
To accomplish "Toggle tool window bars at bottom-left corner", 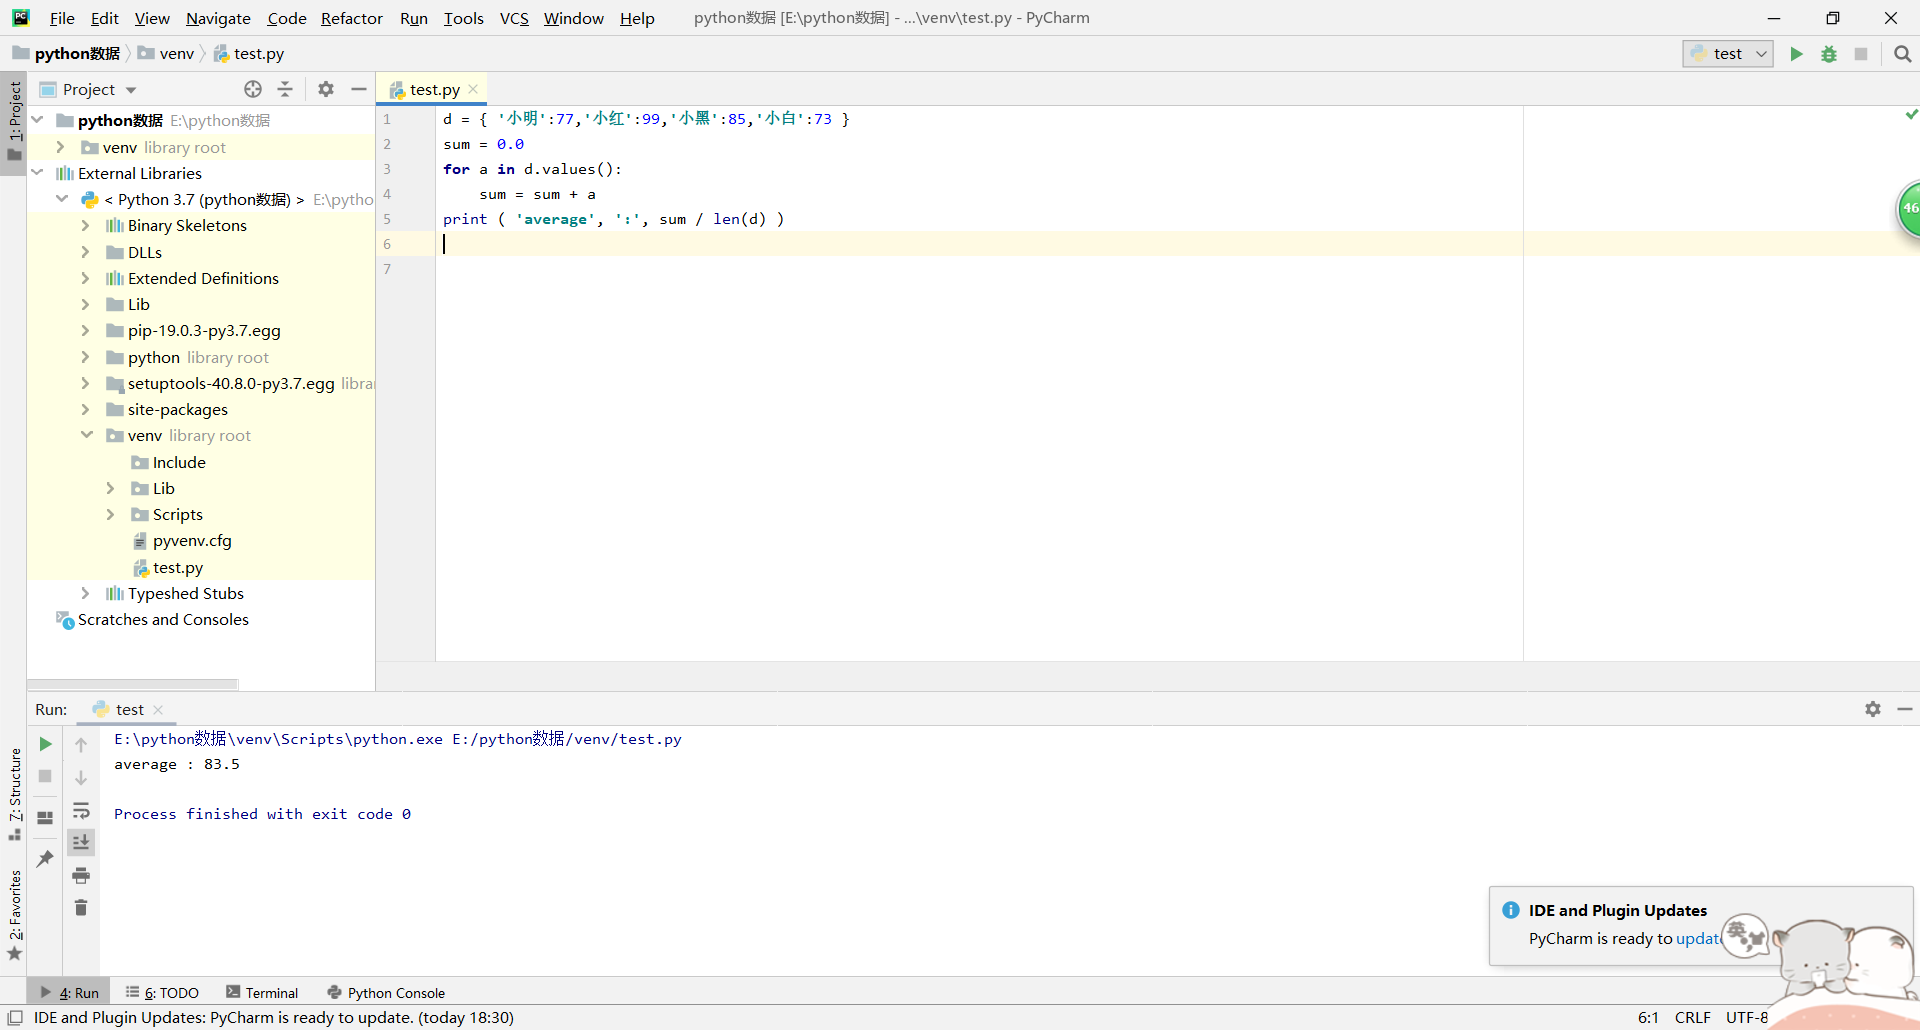I will pyautogui.click(x=15, y=1018).
